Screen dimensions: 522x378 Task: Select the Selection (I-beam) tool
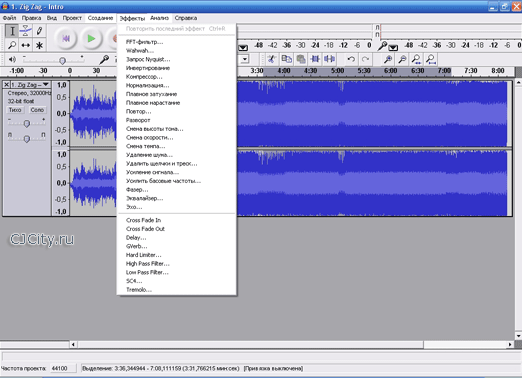point(12,31)
